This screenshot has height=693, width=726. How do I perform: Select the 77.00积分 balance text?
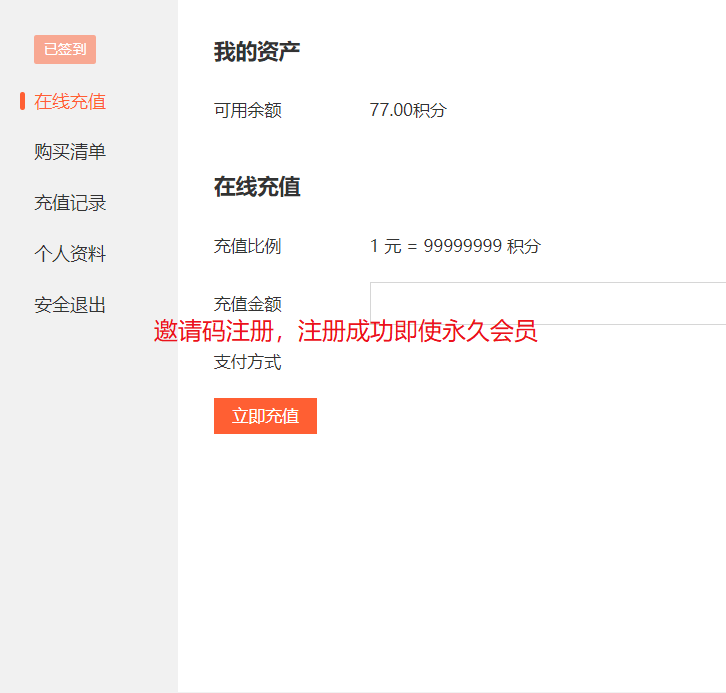[408, 110]
